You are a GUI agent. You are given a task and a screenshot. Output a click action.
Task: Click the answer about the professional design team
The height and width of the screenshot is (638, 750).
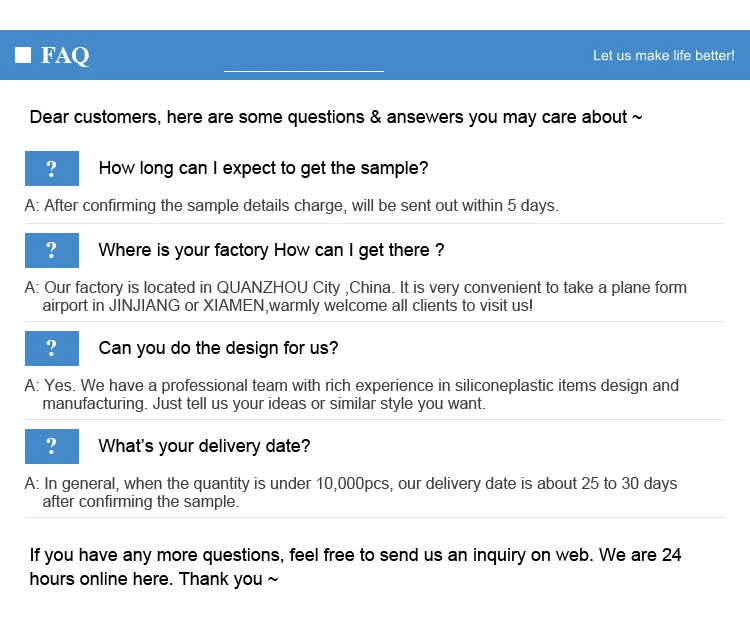[x=361, y=386]
